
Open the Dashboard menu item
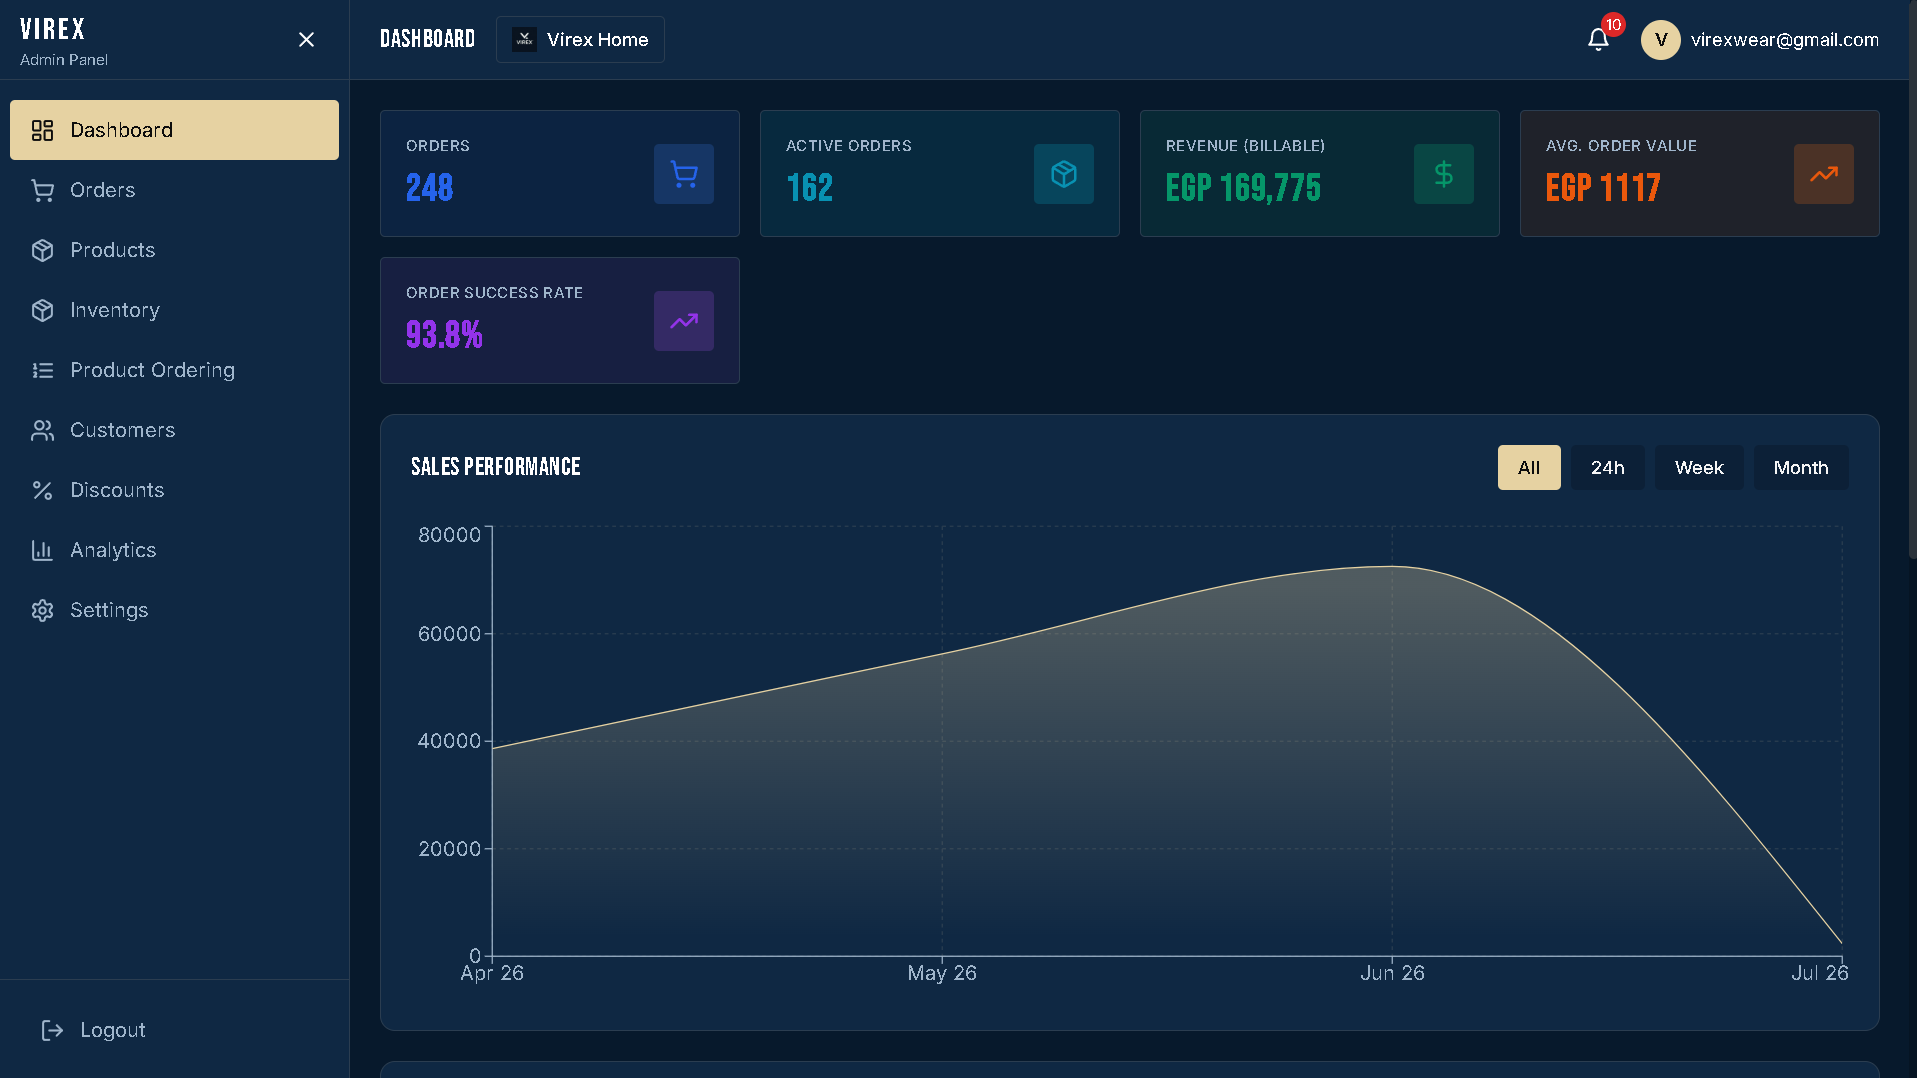(x=174, y=130)
